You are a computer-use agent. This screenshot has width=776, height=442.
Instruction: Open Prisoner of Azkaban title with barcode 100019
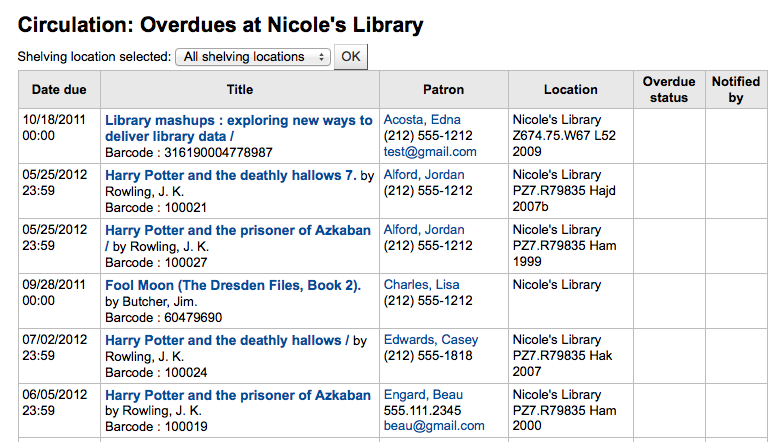point(237,395)
